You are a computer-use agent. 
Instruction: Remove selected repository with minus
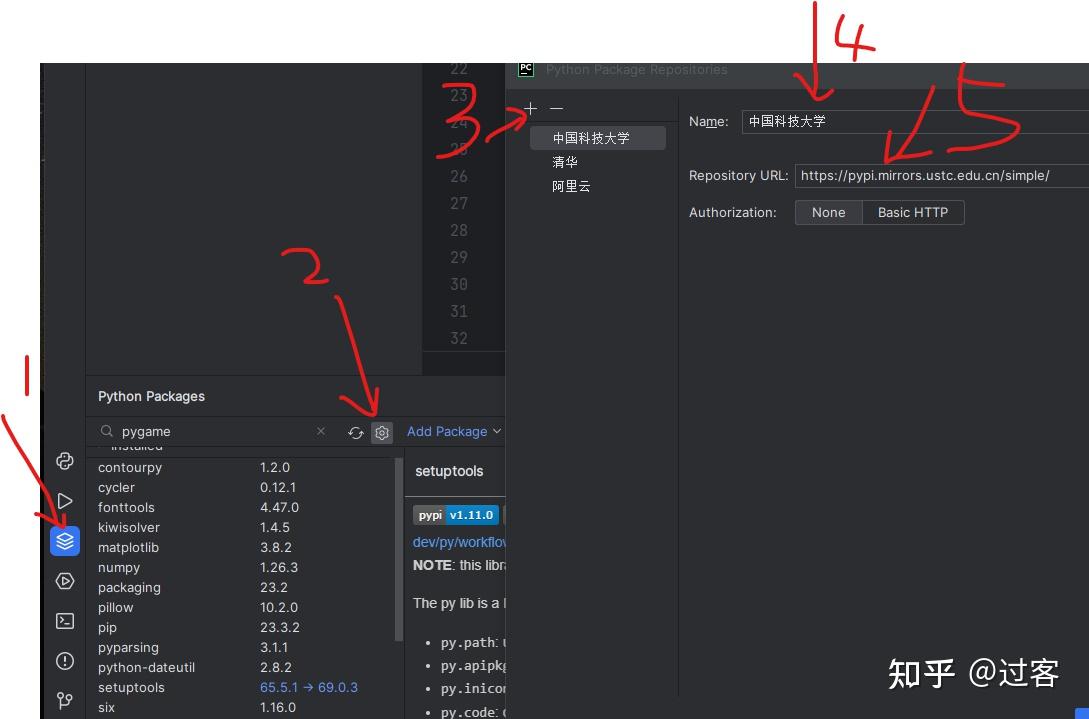click(x=556, y=108)
